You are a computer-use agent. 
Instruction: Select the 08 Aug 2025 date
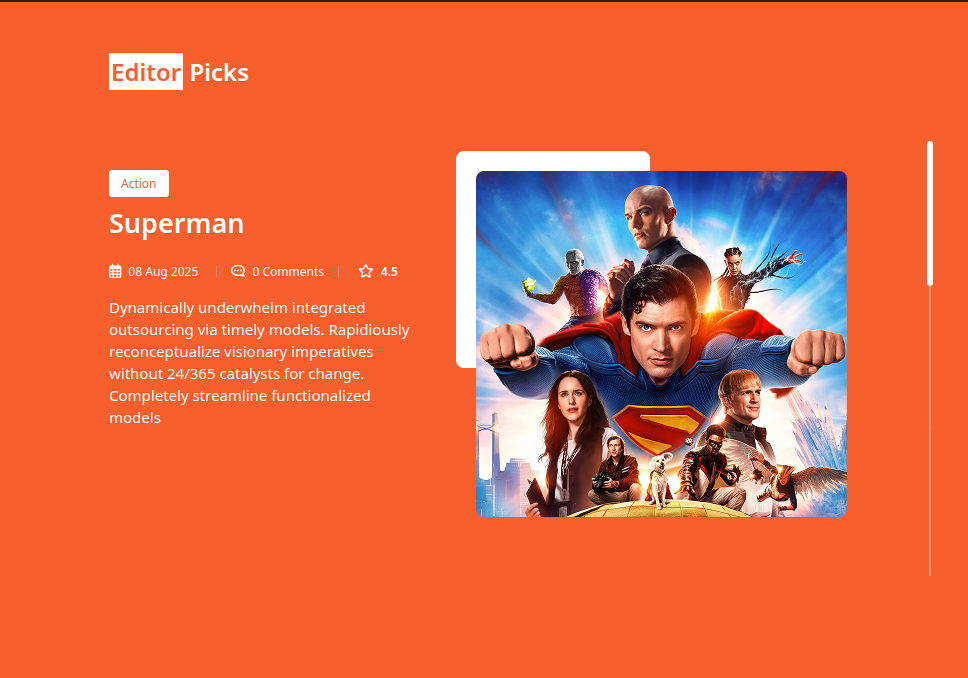[163, 272]
